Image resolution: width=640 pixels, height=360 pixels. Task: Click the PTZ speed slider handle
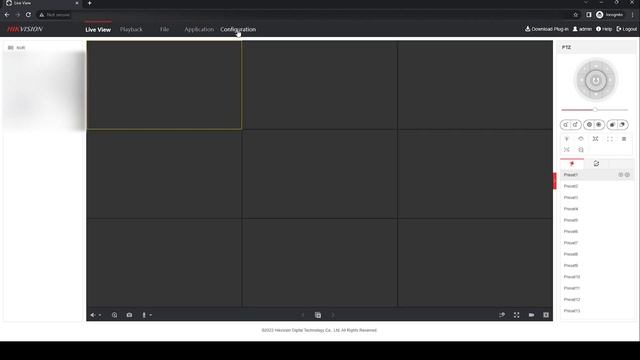(x=595, y=110)
